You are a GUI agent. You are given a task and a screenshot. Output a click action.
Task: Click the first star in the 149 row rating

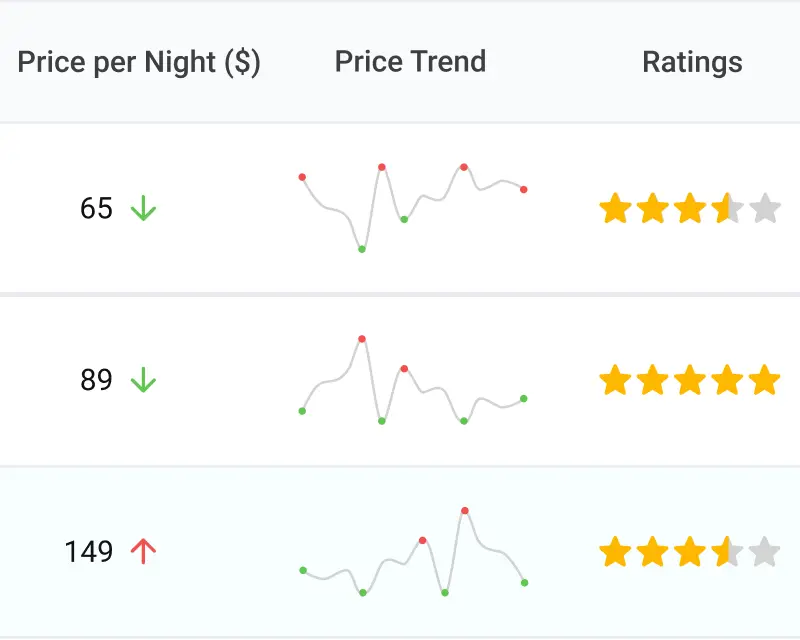click(x=615, y=551)
